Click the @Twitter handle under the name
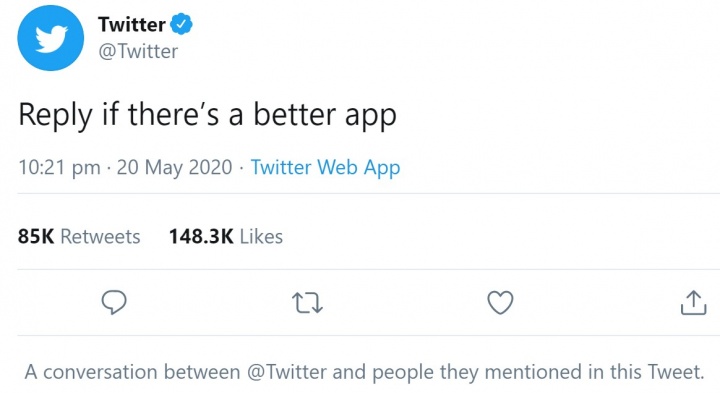Screen dimensions: 720x393 138,51
